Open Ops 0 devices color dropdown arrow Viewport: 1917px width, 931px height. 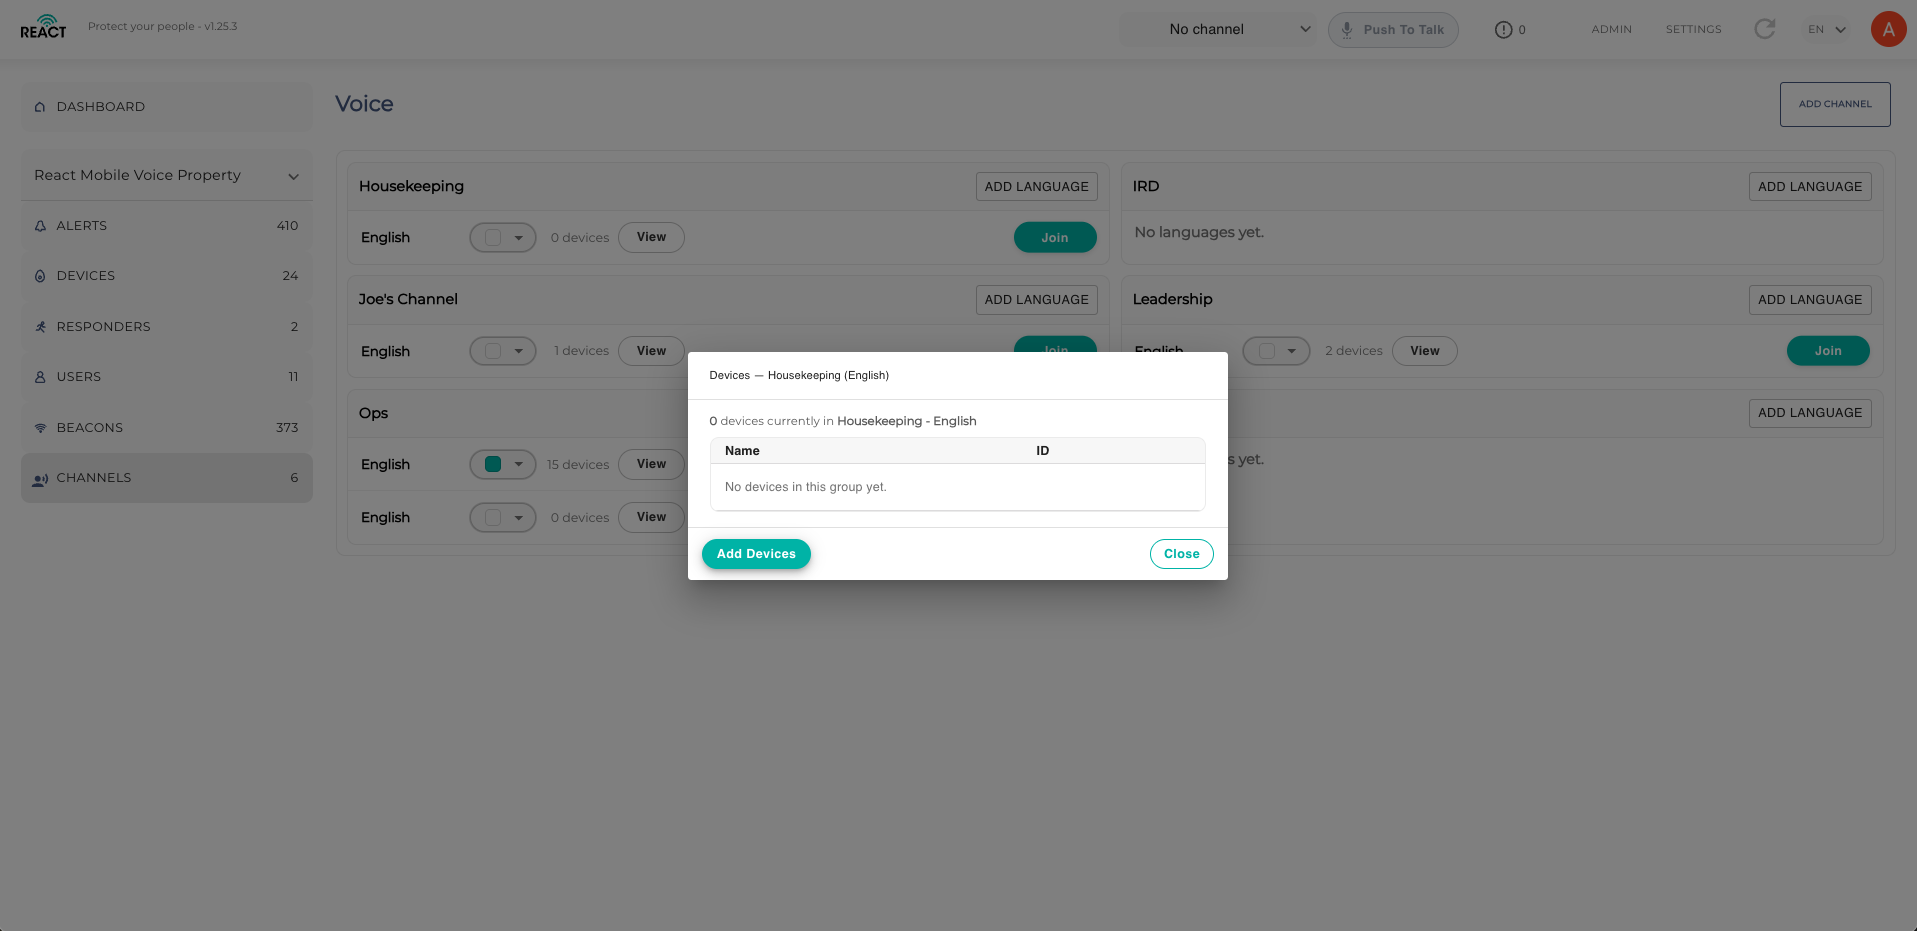[x=518, y=518]
